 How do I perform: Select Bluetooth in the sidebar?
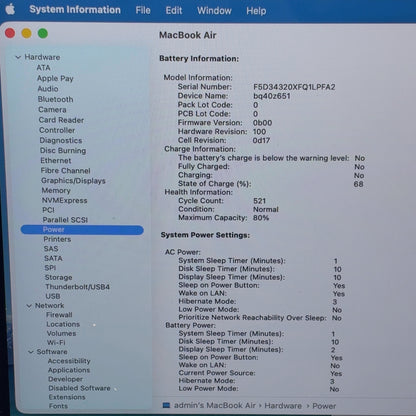[55, 99]
